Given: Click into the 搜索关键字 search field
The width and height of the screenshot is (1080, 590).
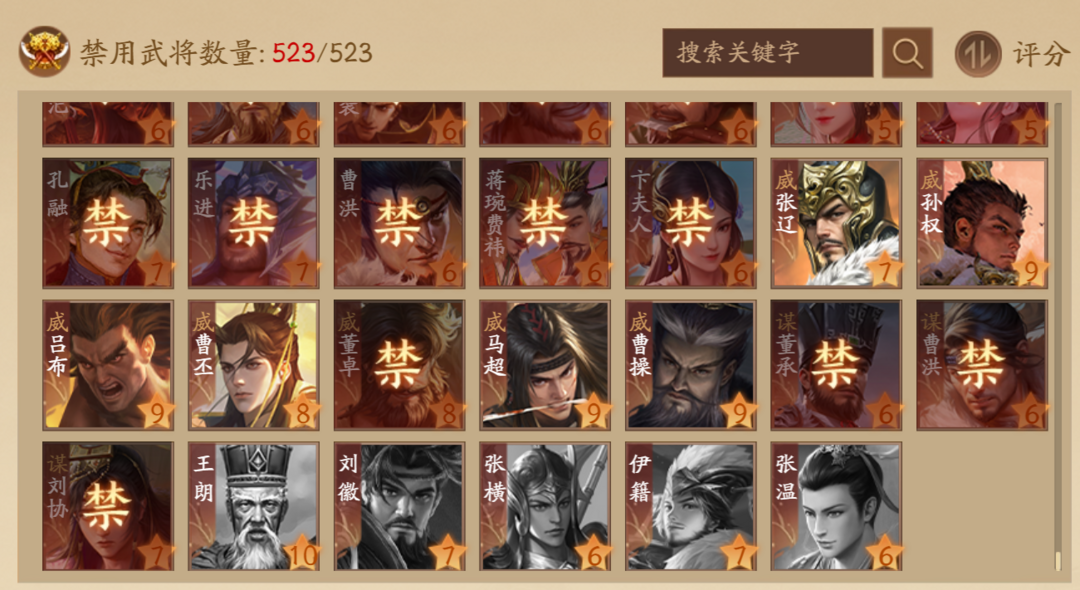Looking at the screenshot, I should (x=767, y=53).
